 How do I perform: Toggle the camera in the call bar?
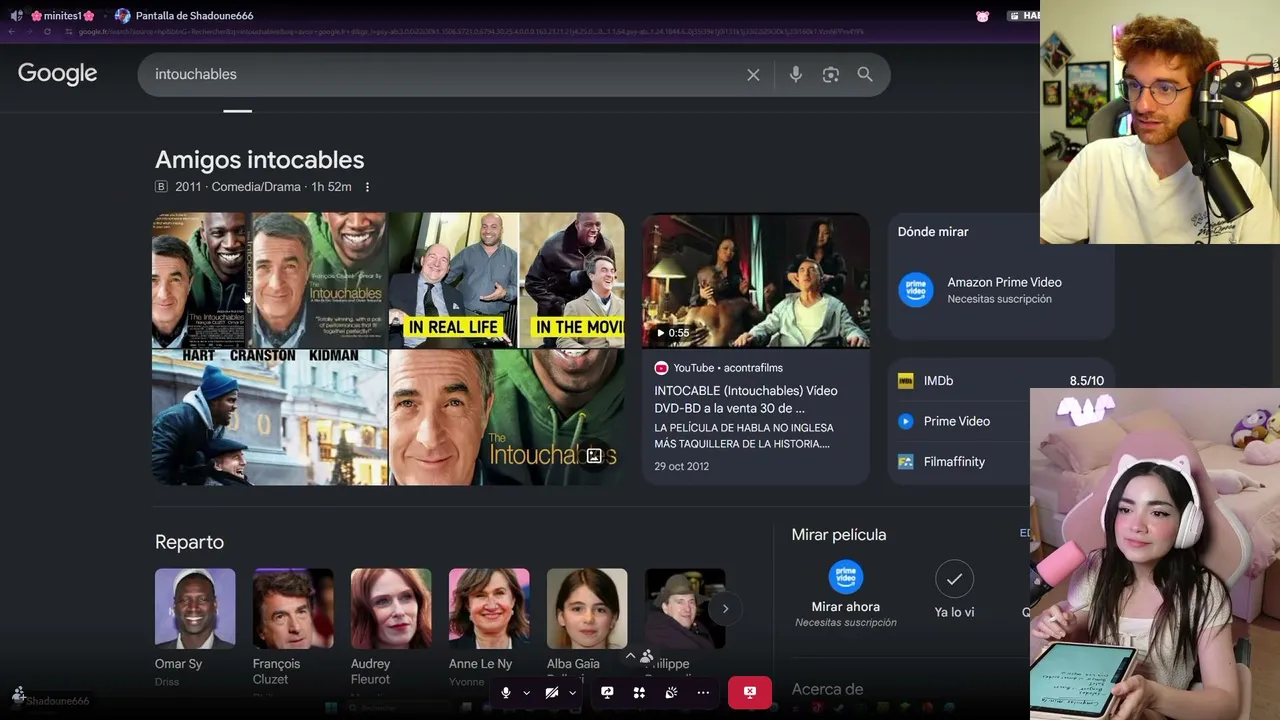[552, 692]
